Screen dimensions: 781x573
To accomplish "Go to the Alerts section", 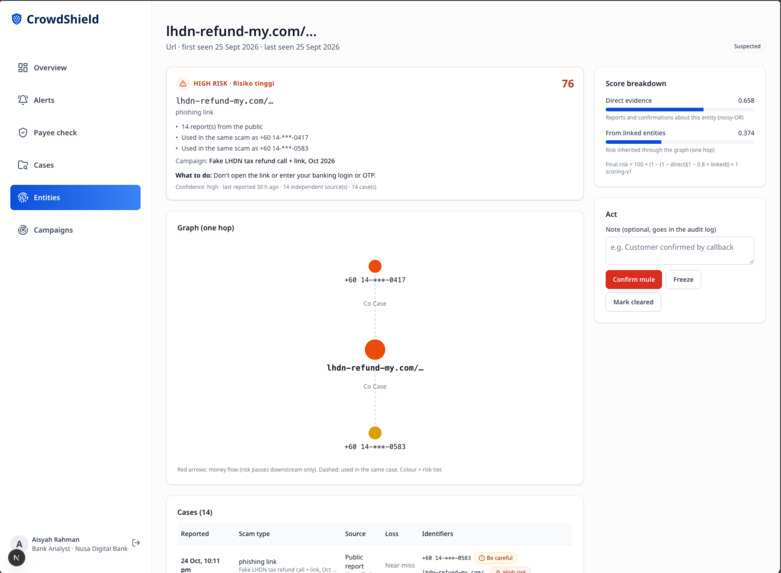I will point(75,100).
